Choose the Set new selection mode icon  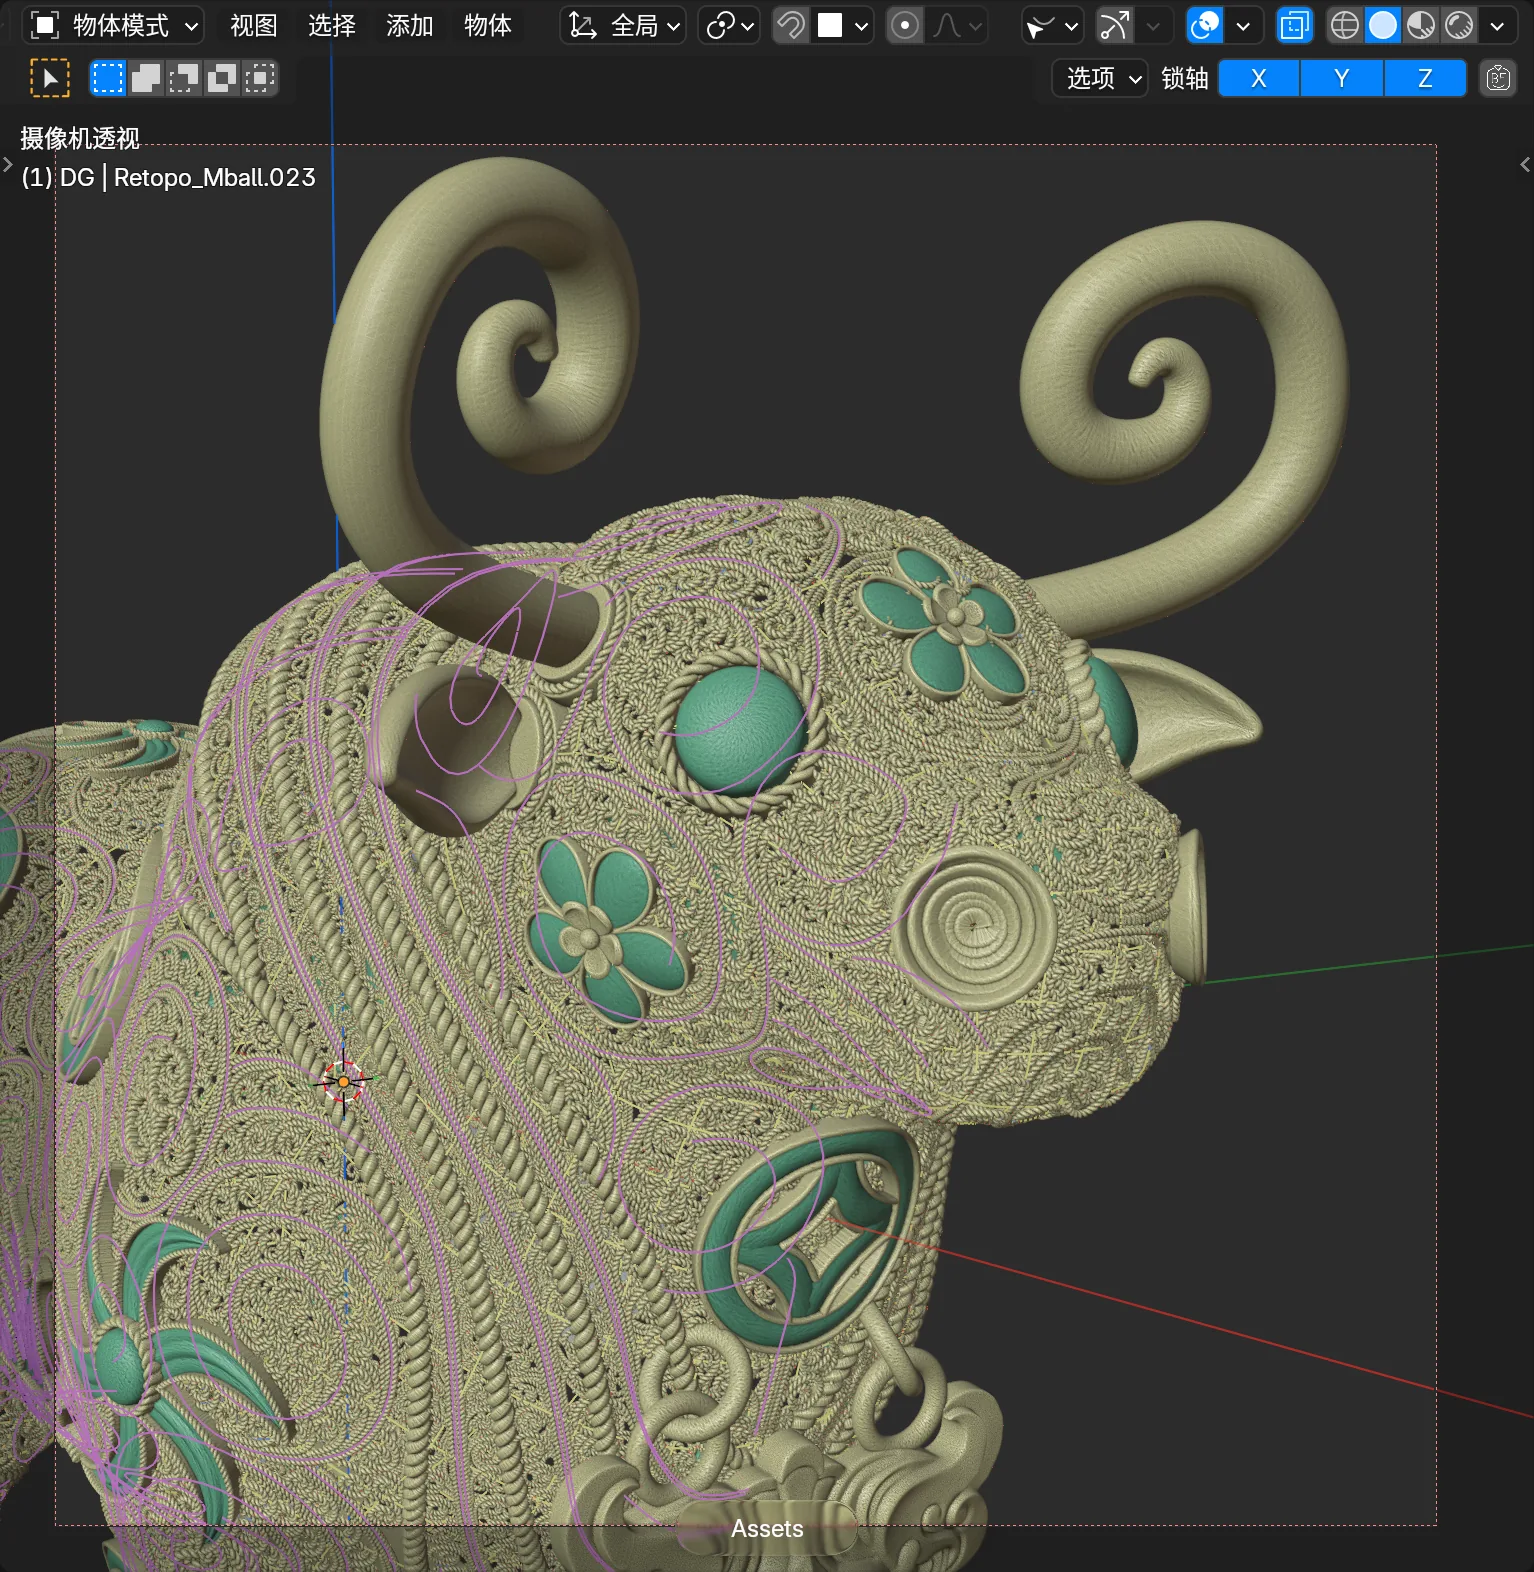pyautogui.click(x=107, y=78)
